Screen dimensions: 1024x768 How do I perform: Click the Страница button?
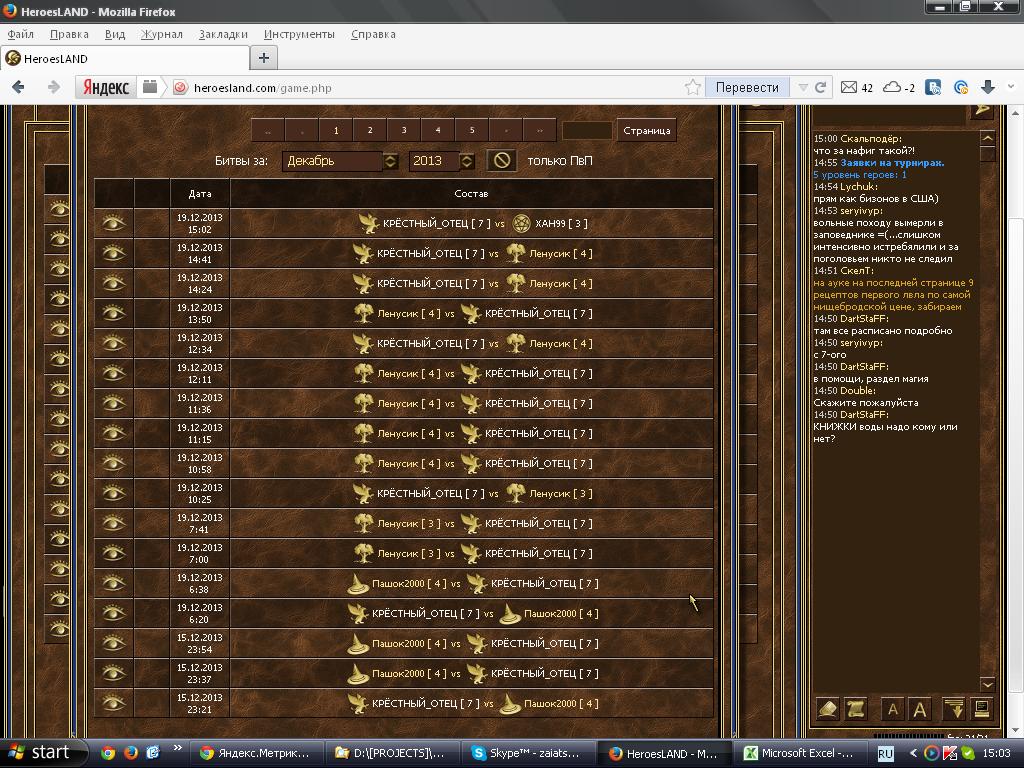(x=646, y=130)
